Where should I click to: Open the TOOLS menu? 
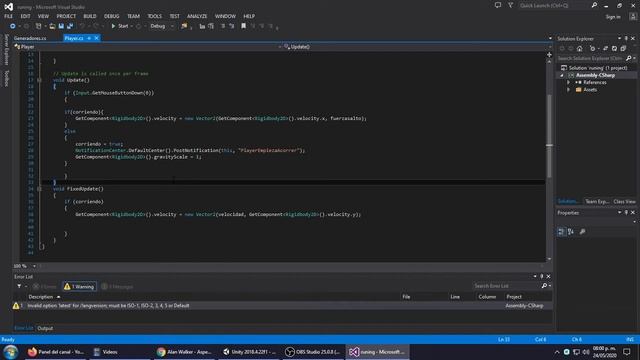tap(154, 16)
